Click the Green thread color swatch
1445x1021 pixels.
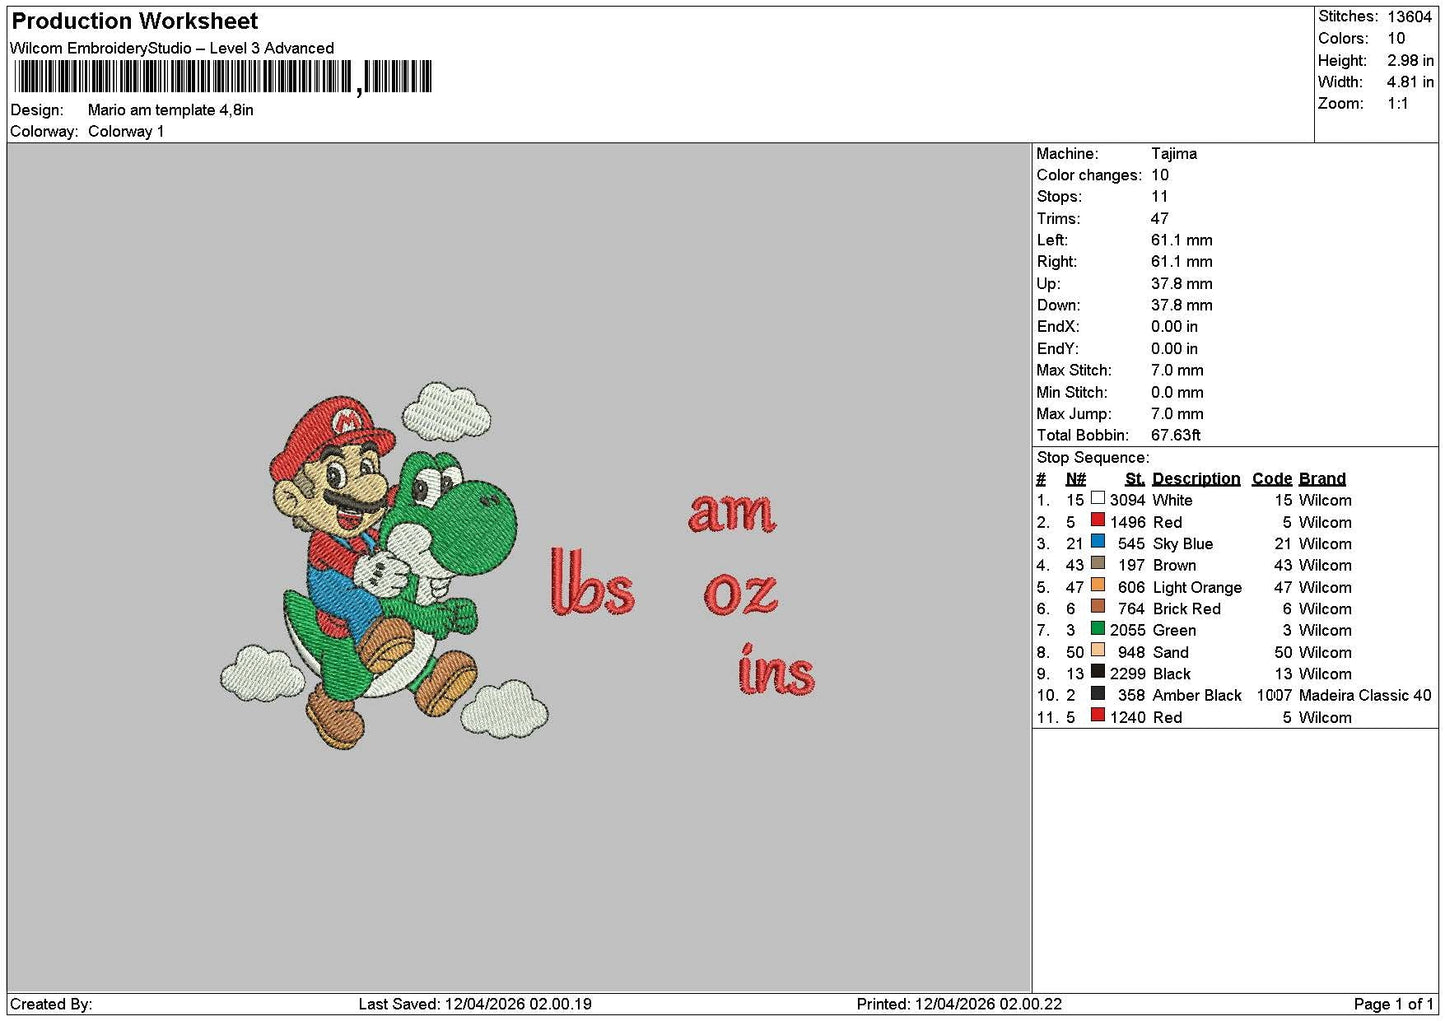coord(1098,628)
